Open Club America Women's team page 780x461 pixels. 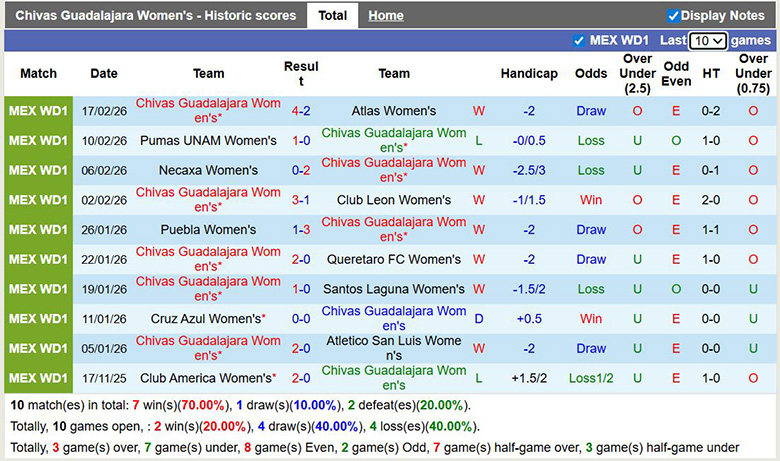(x=206, y=379)
